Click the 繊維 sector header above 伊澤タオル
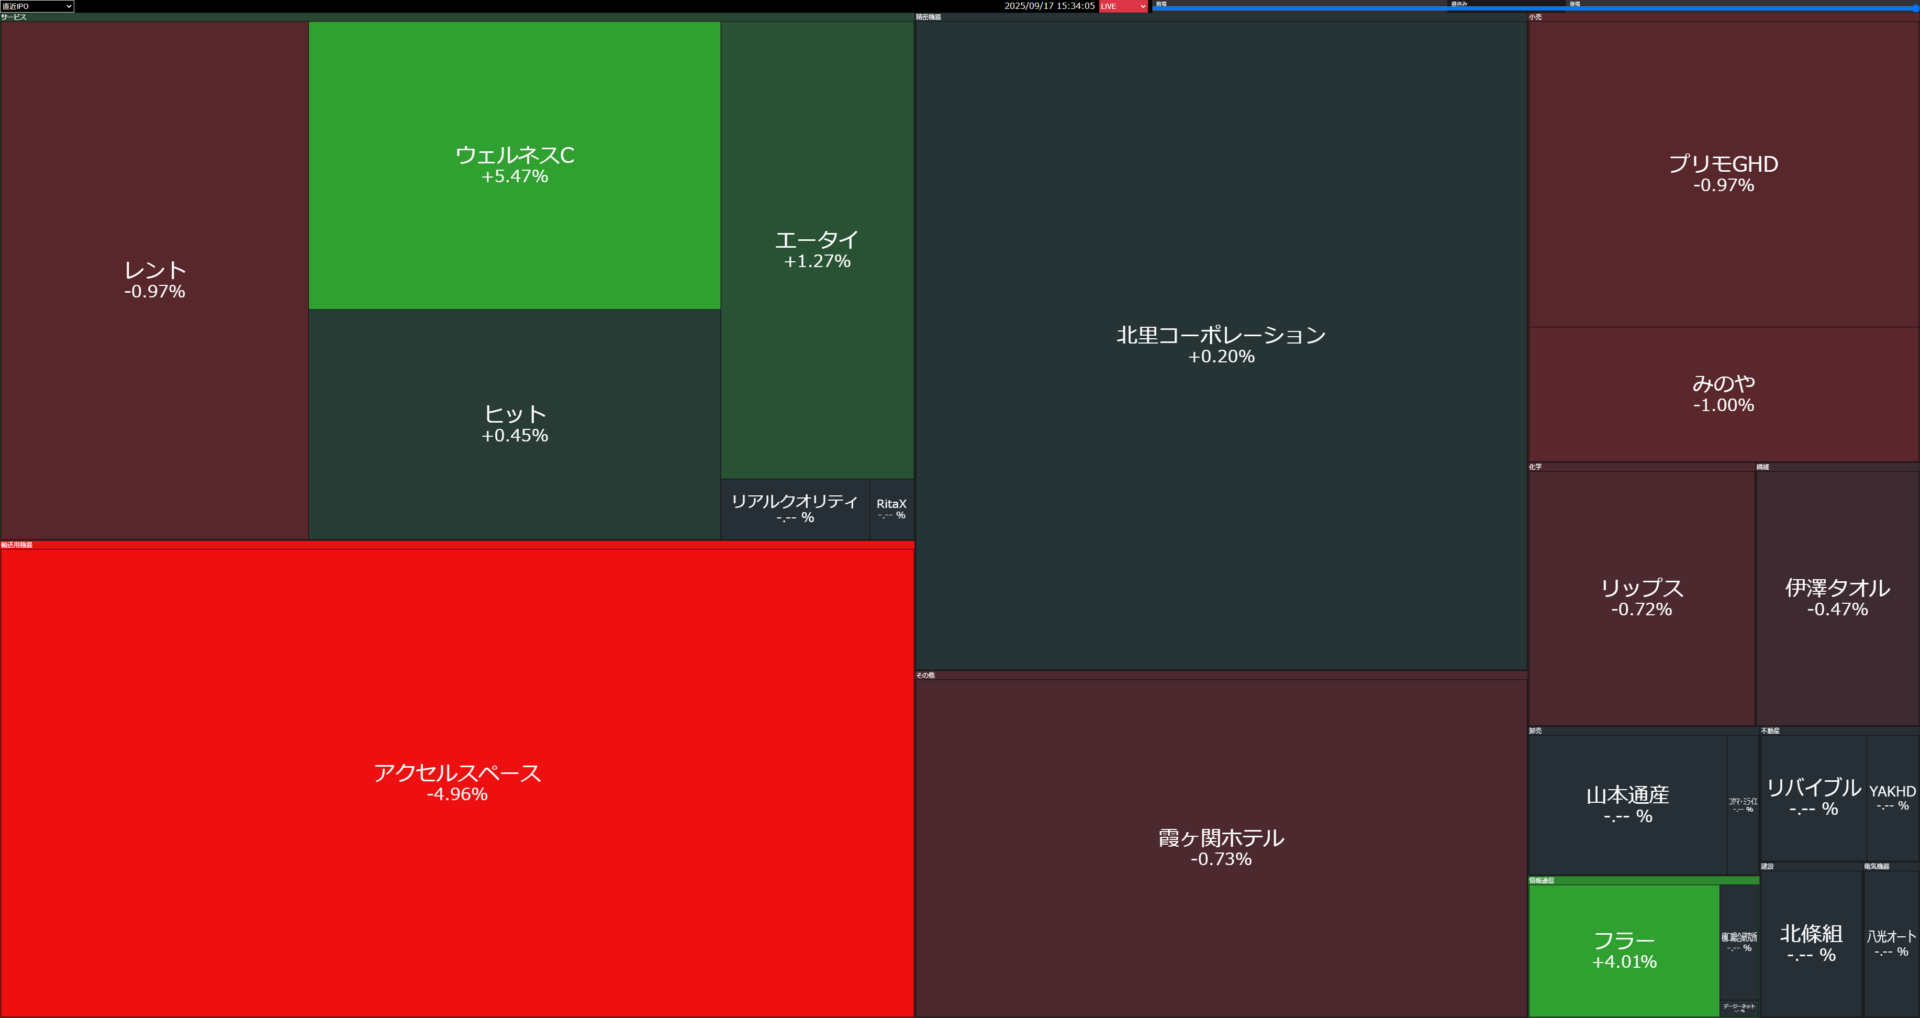This screenshot has height=1018, width=1920. click(x=1837, y=467)
